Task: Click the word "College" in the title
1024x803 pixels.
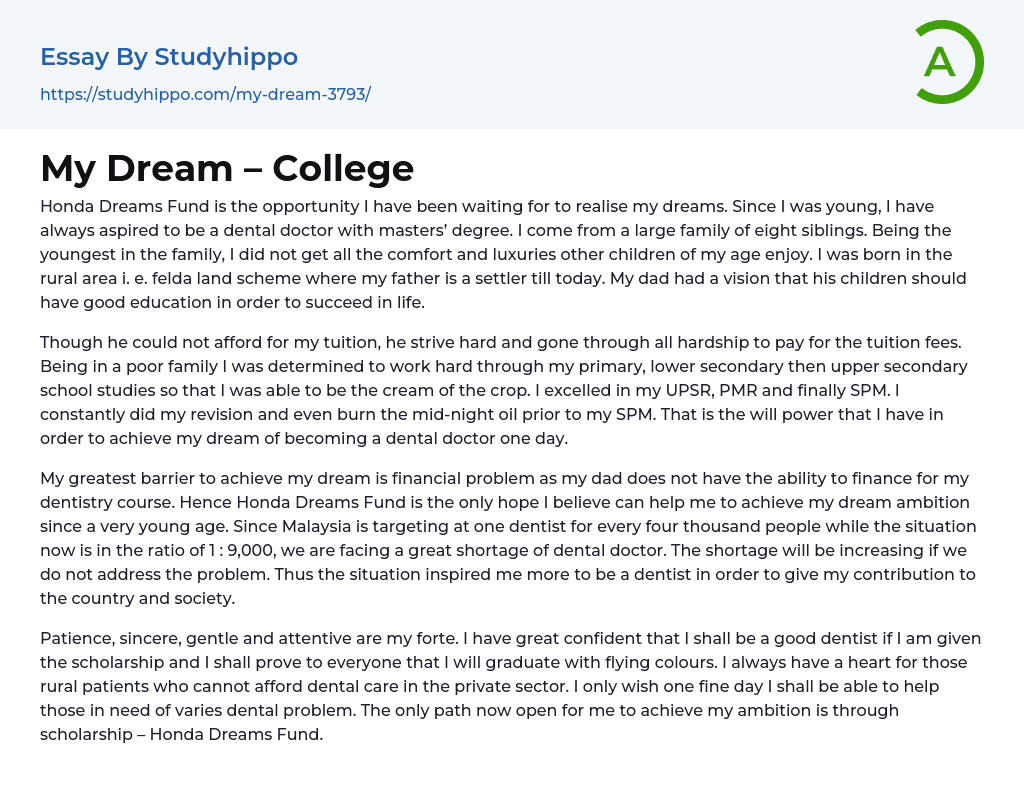Action: (343, 168)
